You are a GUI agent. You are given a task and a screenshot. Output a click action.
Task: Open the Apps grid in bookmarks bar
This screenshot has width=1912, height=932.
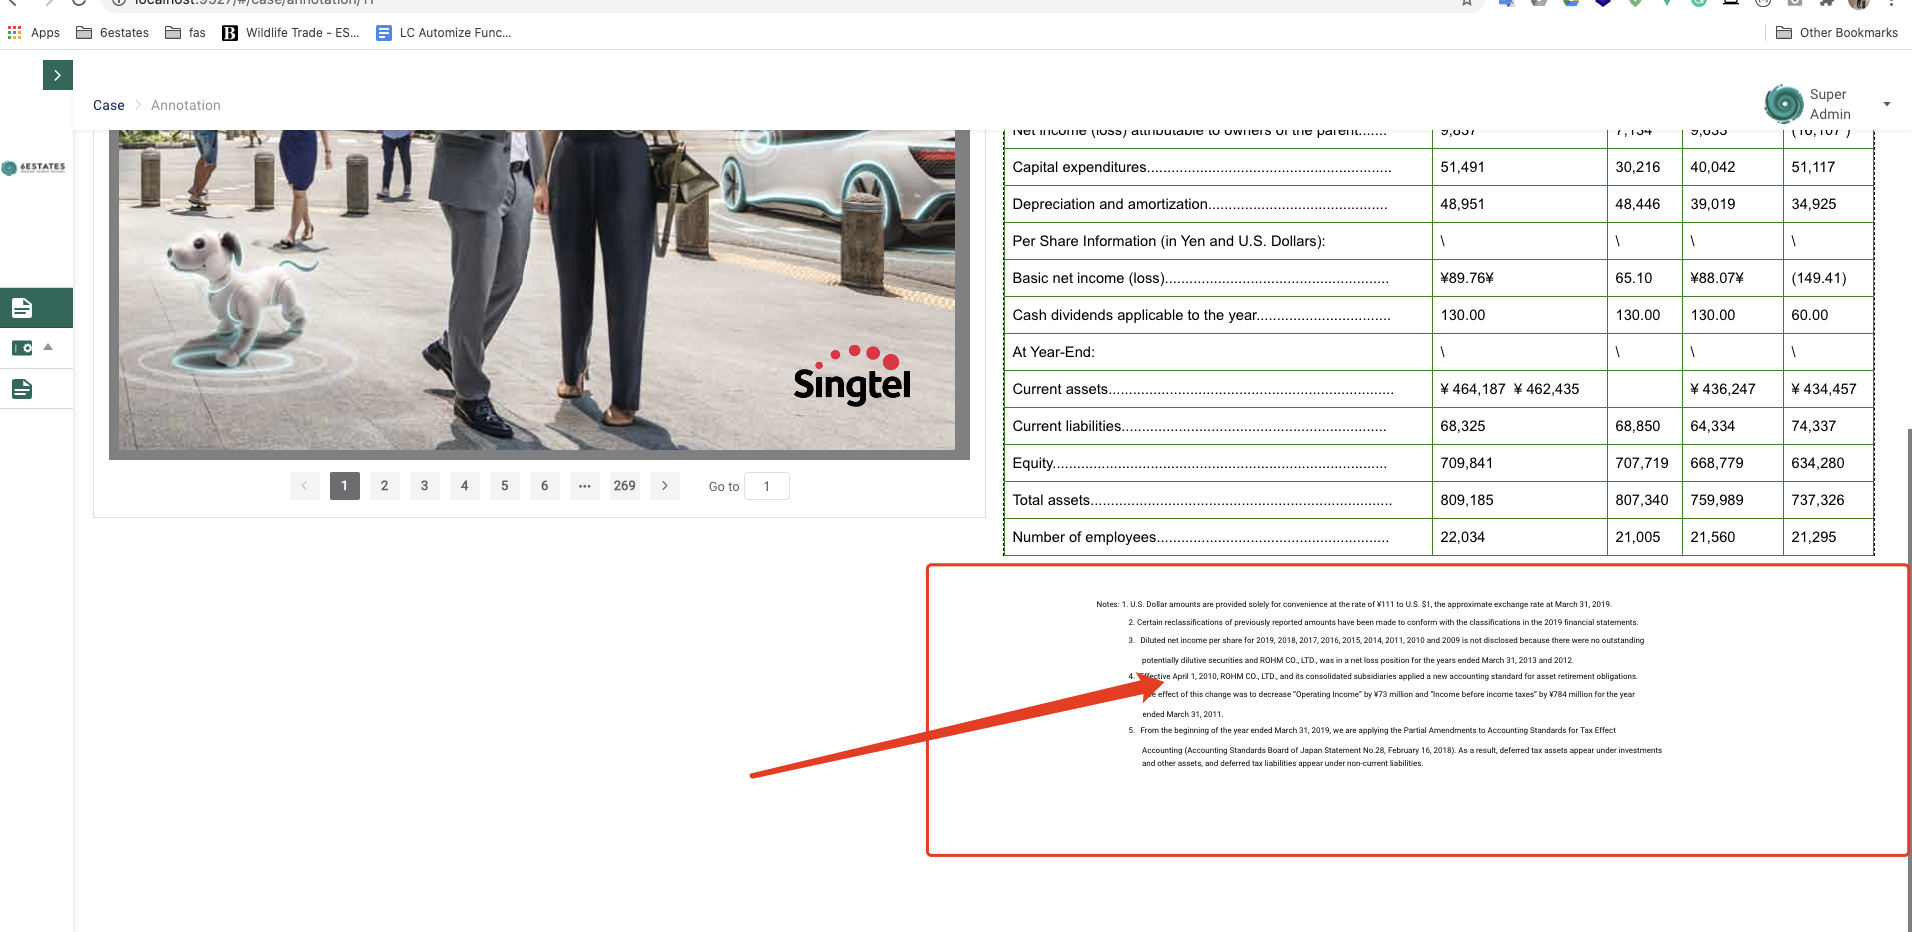pyautogui.click(x=34, y=33)
